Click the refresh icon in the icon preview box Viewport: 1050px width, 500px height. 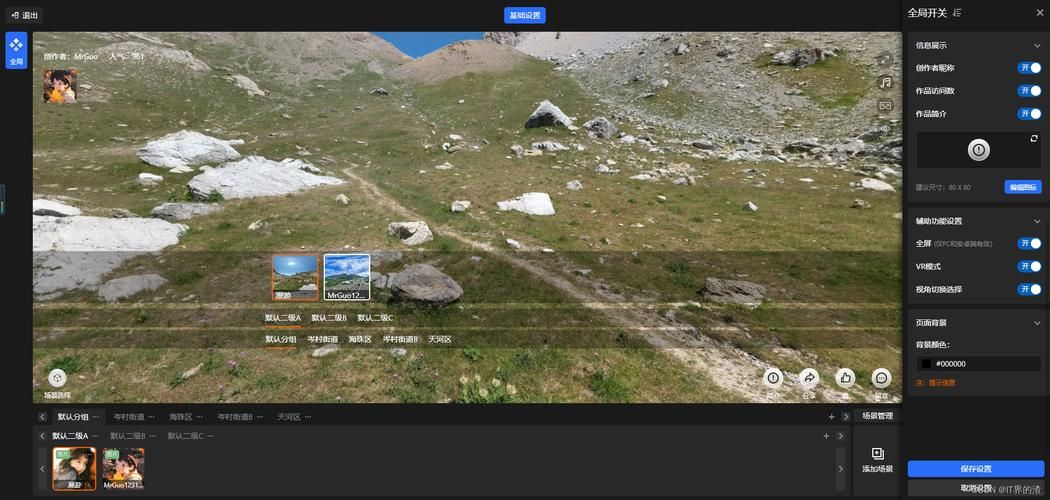[1034, 138]
